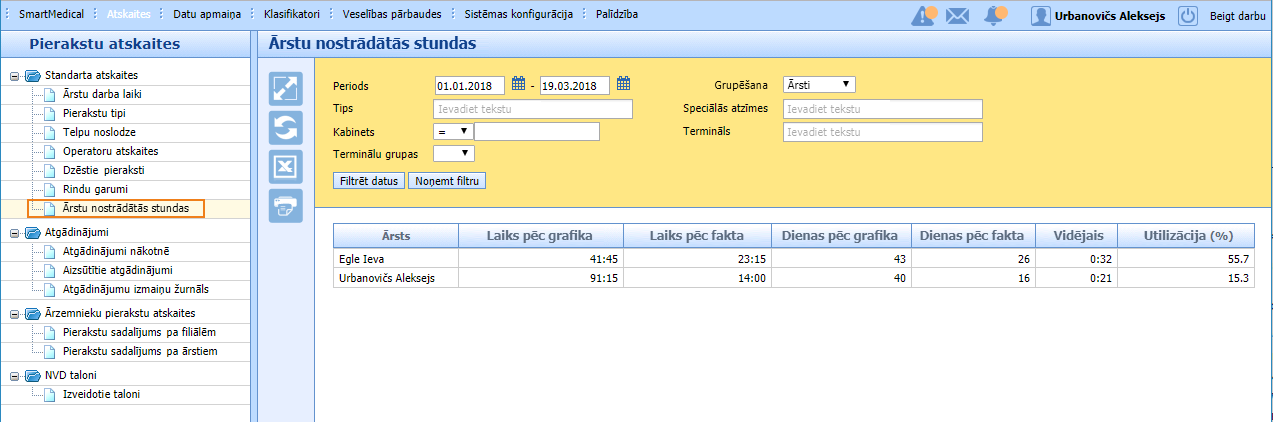Open calendar picker for period end date
The image size is (1273, 422).
623,84
